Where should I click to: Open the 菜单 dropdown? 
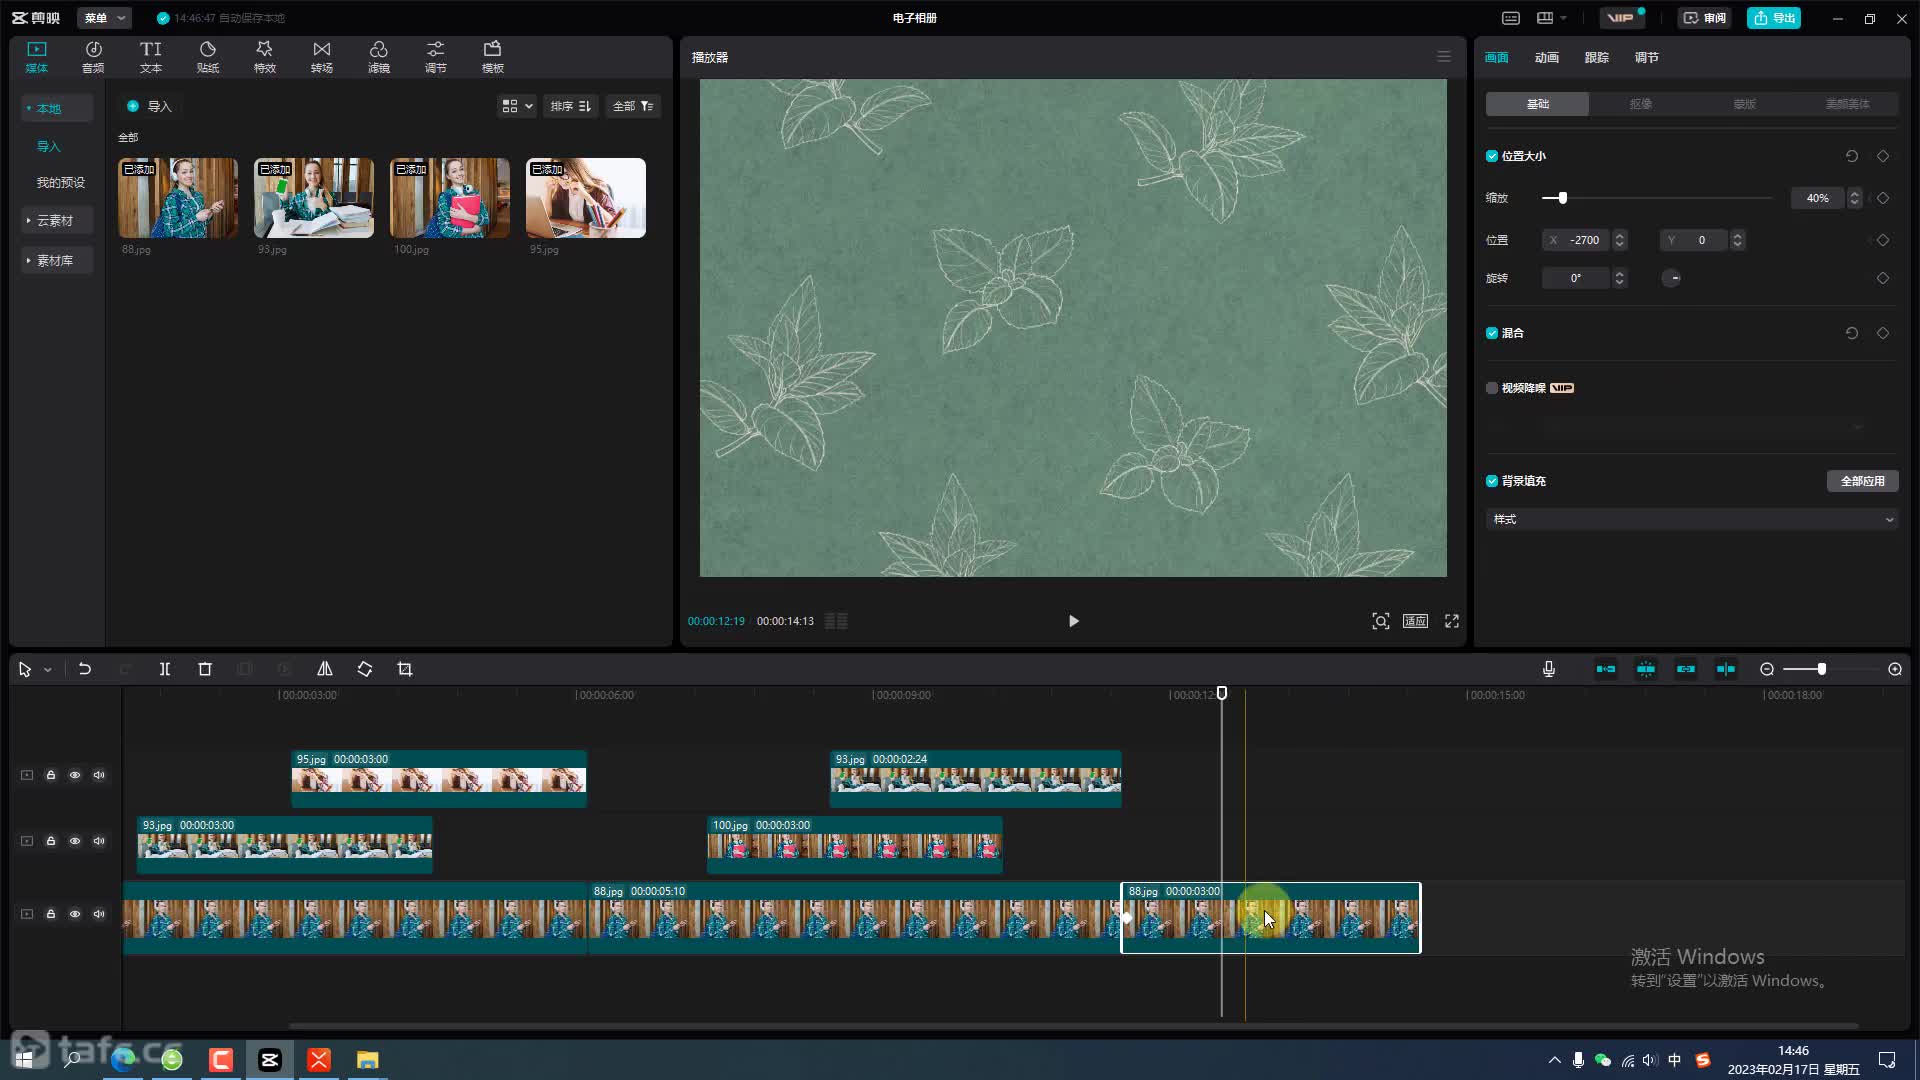coord(104,18)
